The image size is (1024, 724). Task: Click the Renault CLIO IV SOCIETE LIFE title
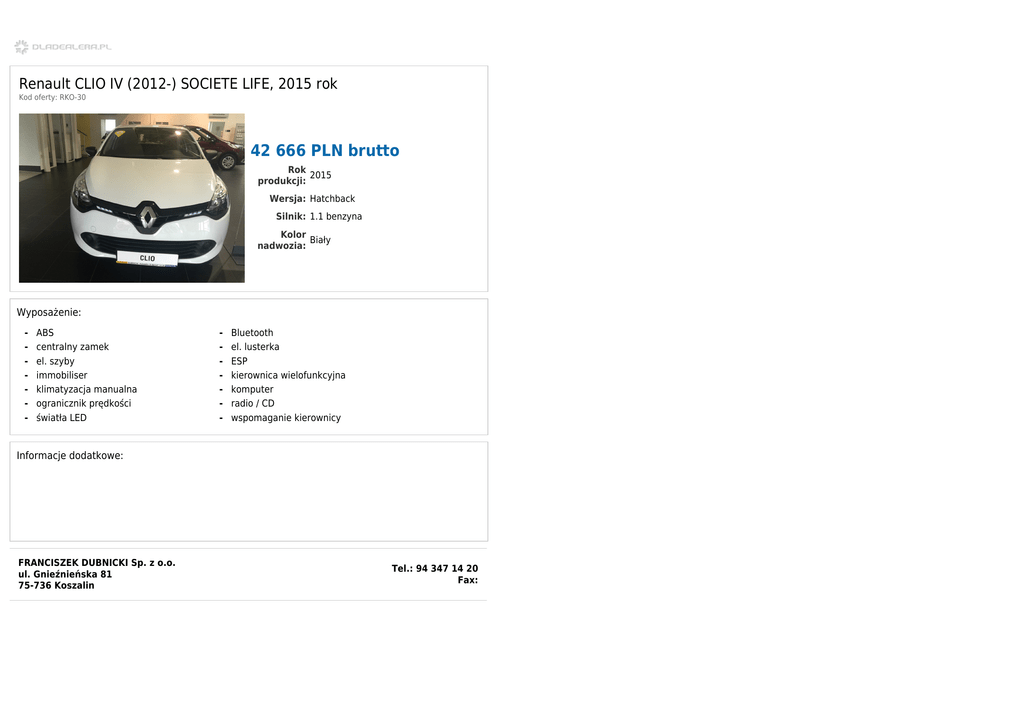(178, 84)
